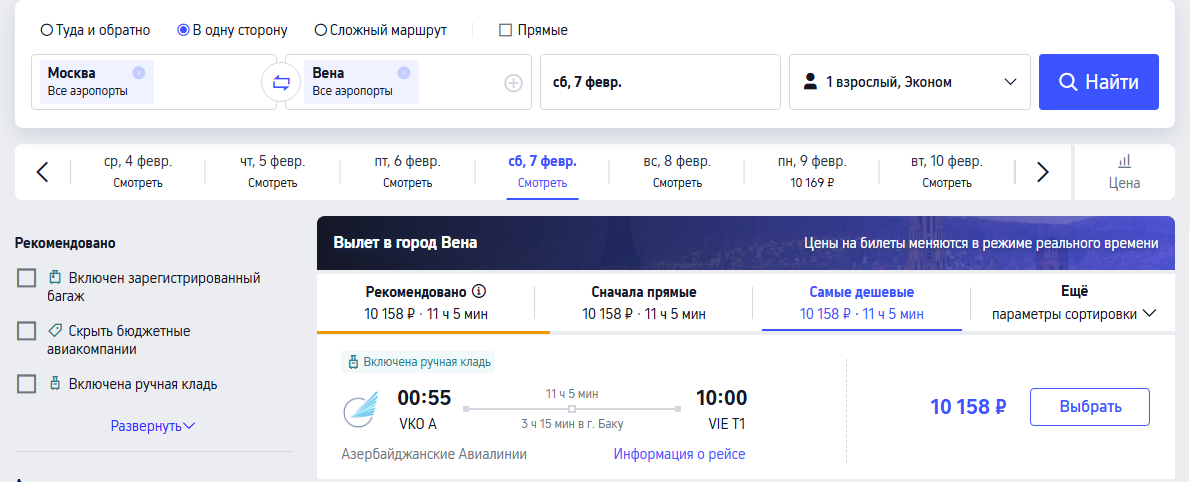Expand Развернуть filter list
Viewport: 1190px width, 482px height.
pos(153,426)
